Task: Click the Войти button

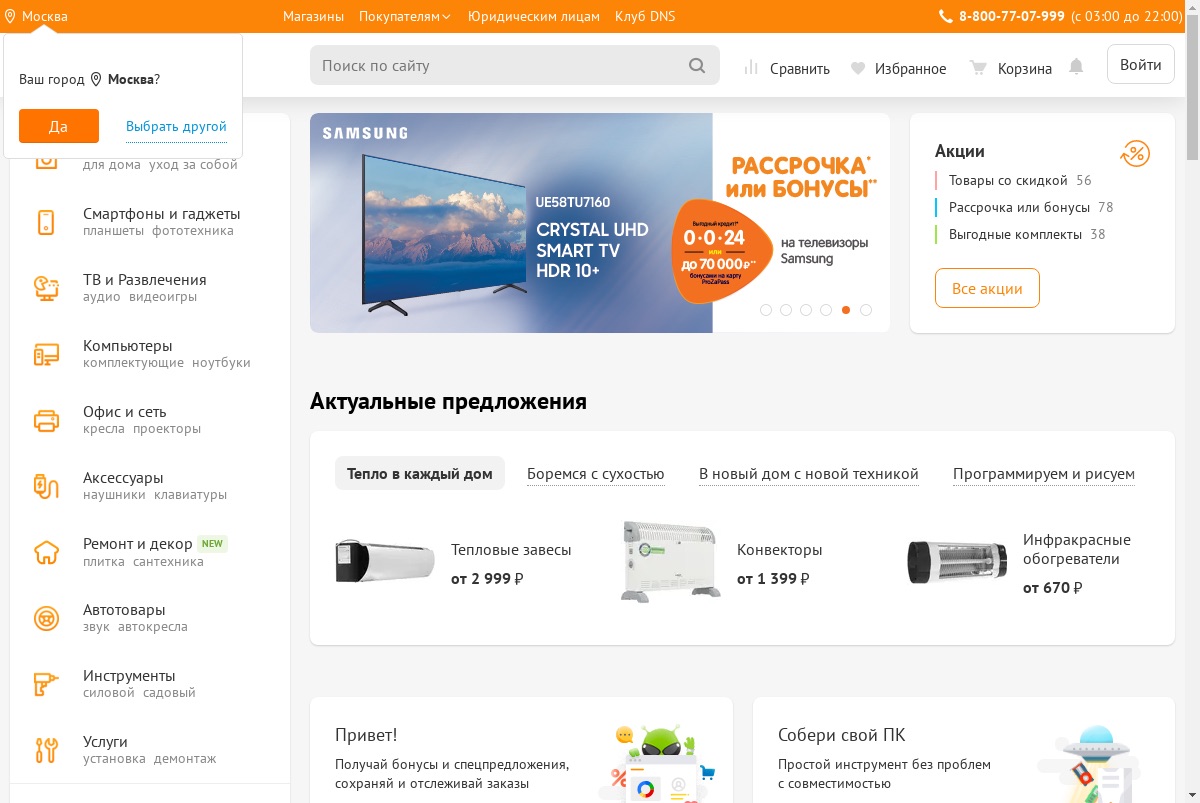Action: (1141, 64)
